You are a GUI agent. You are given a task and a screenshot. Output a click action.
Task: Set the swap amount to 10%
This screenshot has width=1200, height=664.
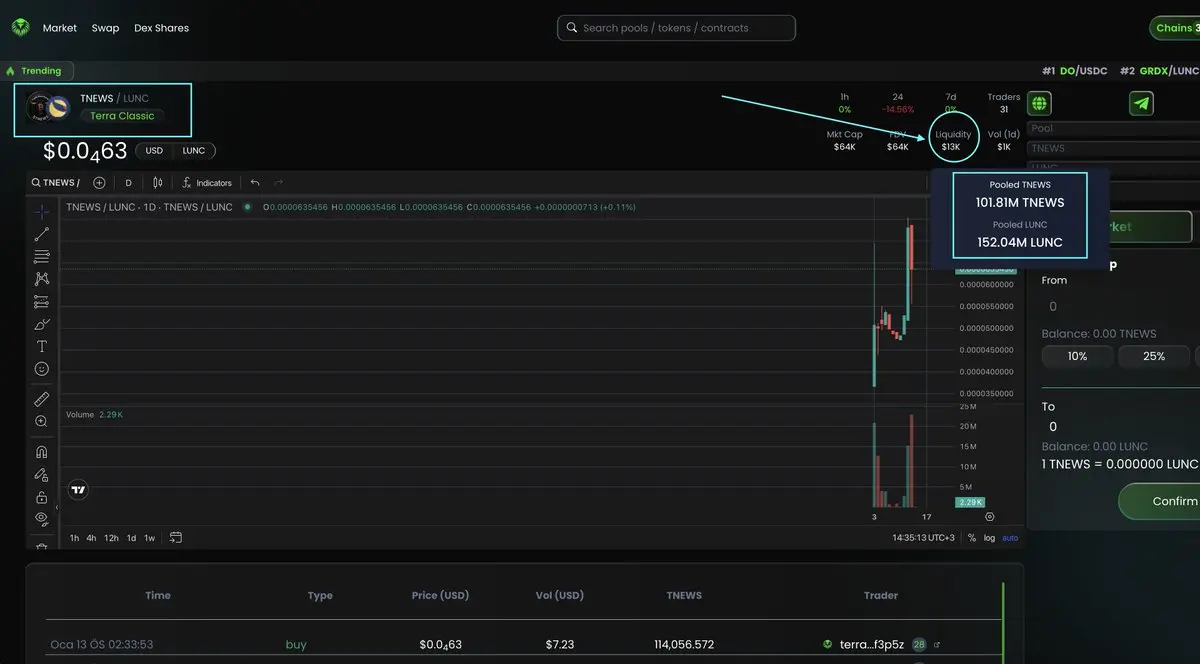pyautogui.click(x=1077, y=356)
